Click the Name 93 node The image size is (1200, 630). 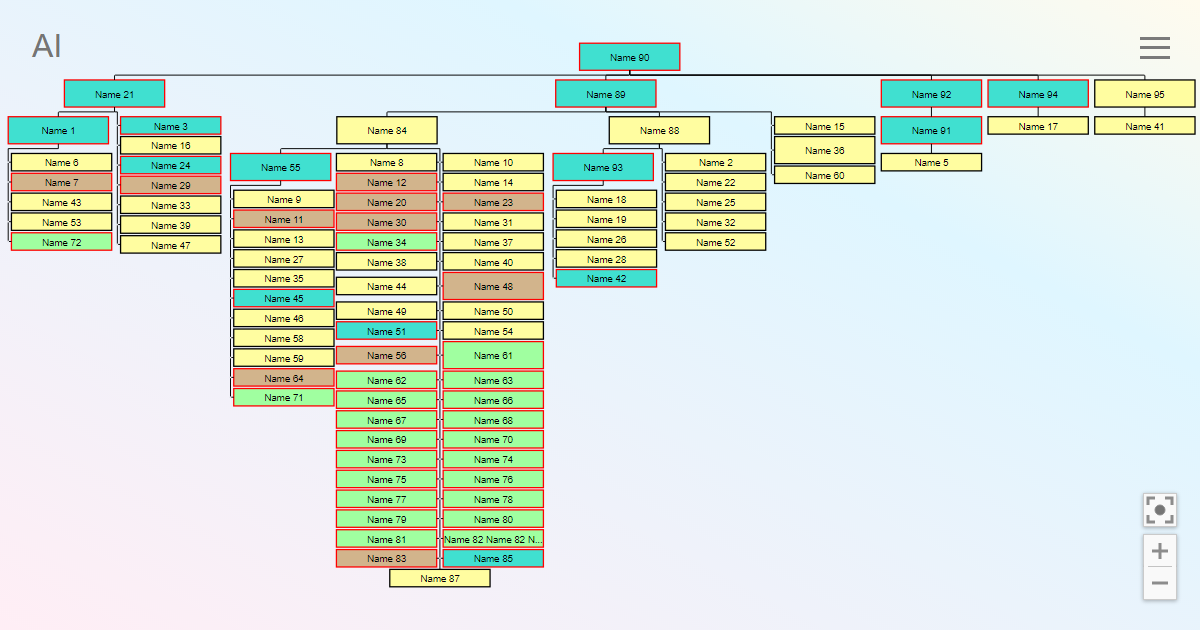coord(603,166)
